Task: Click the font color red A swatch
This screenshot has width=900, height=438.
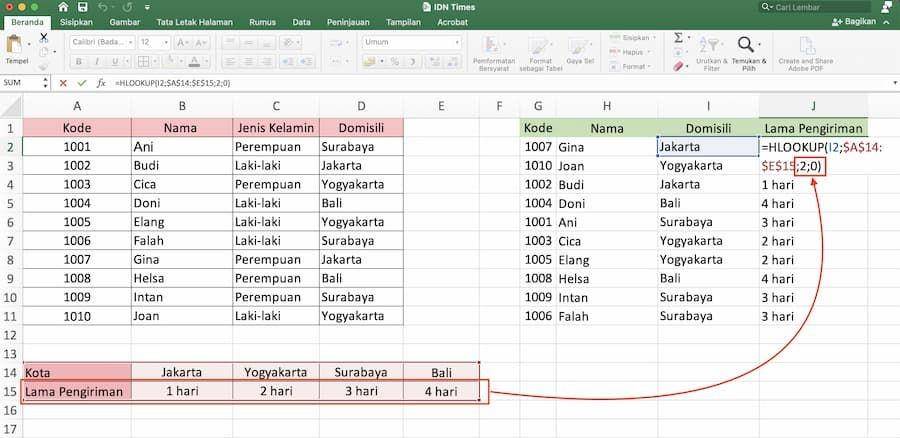Action: pyautogui.click(x=194, y=61)
